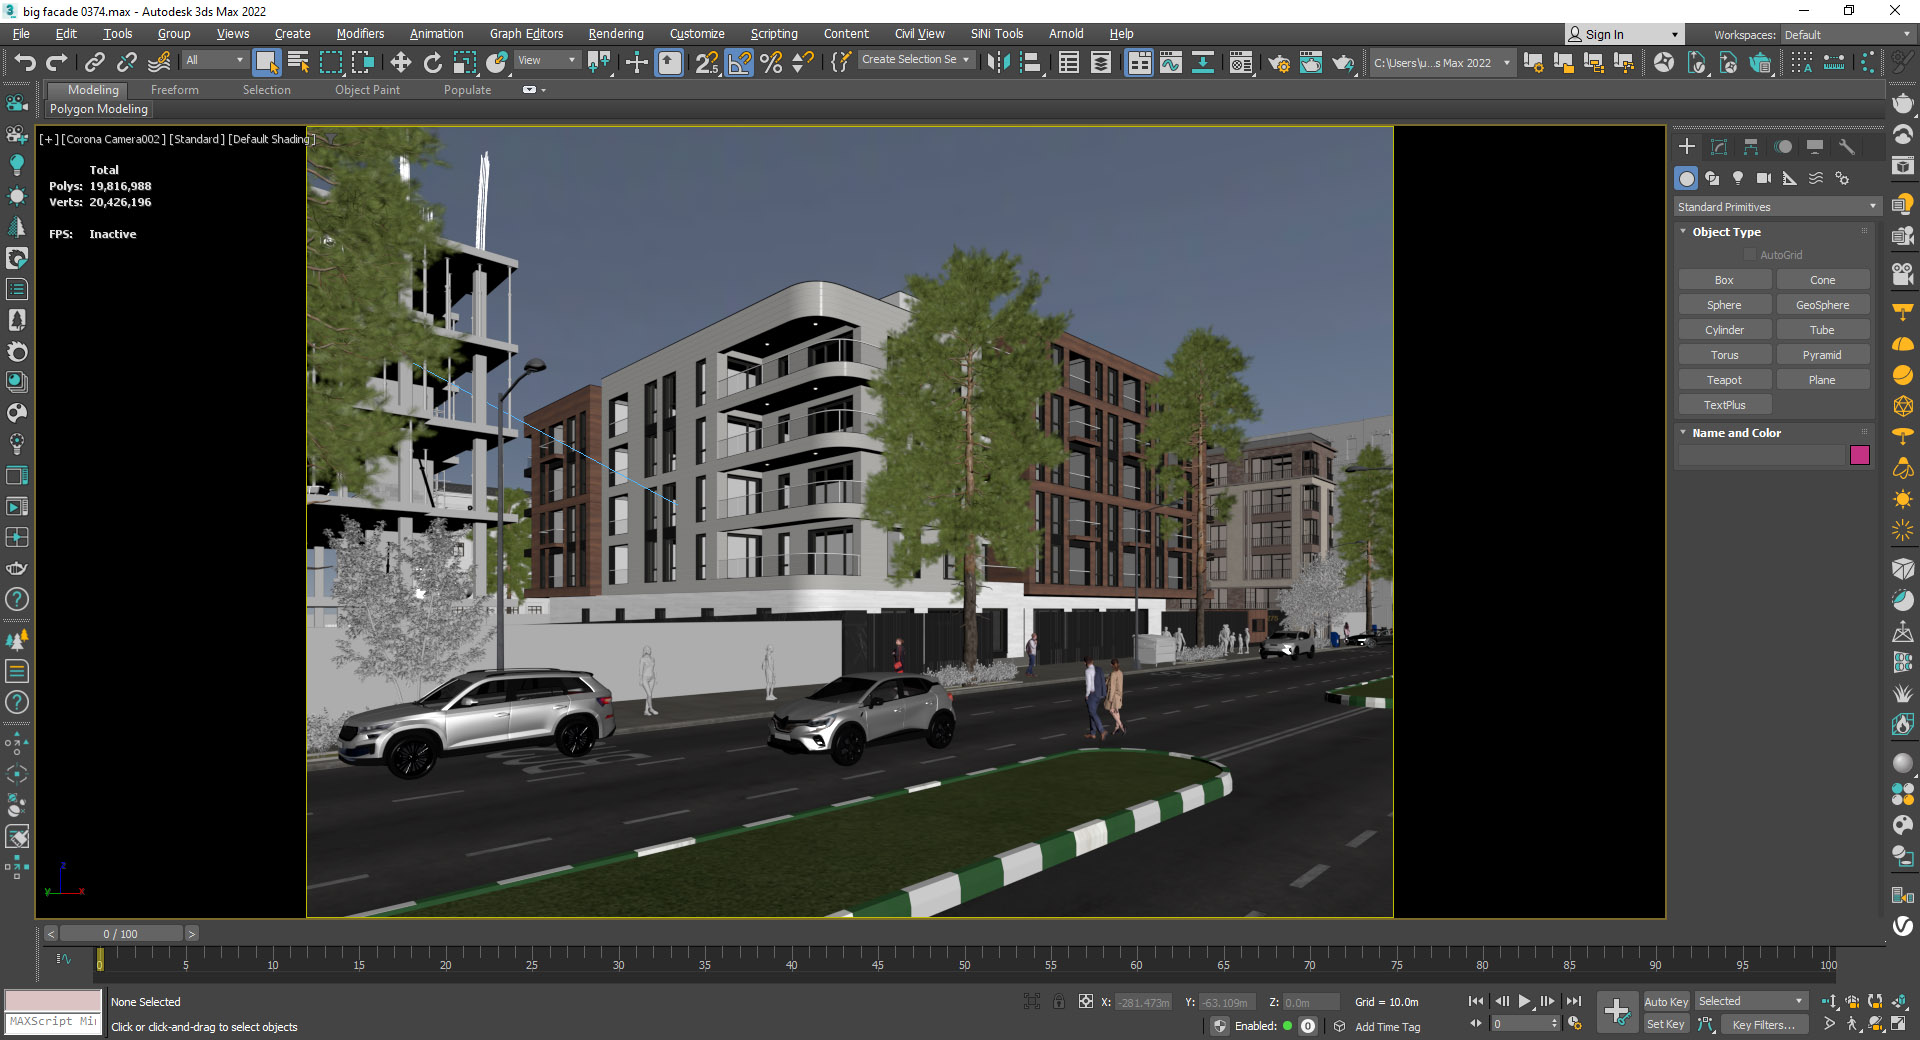The image size is (1920, 1040).
Task: Click the Redo arrow in main toolbar
Action: point(57,63)
